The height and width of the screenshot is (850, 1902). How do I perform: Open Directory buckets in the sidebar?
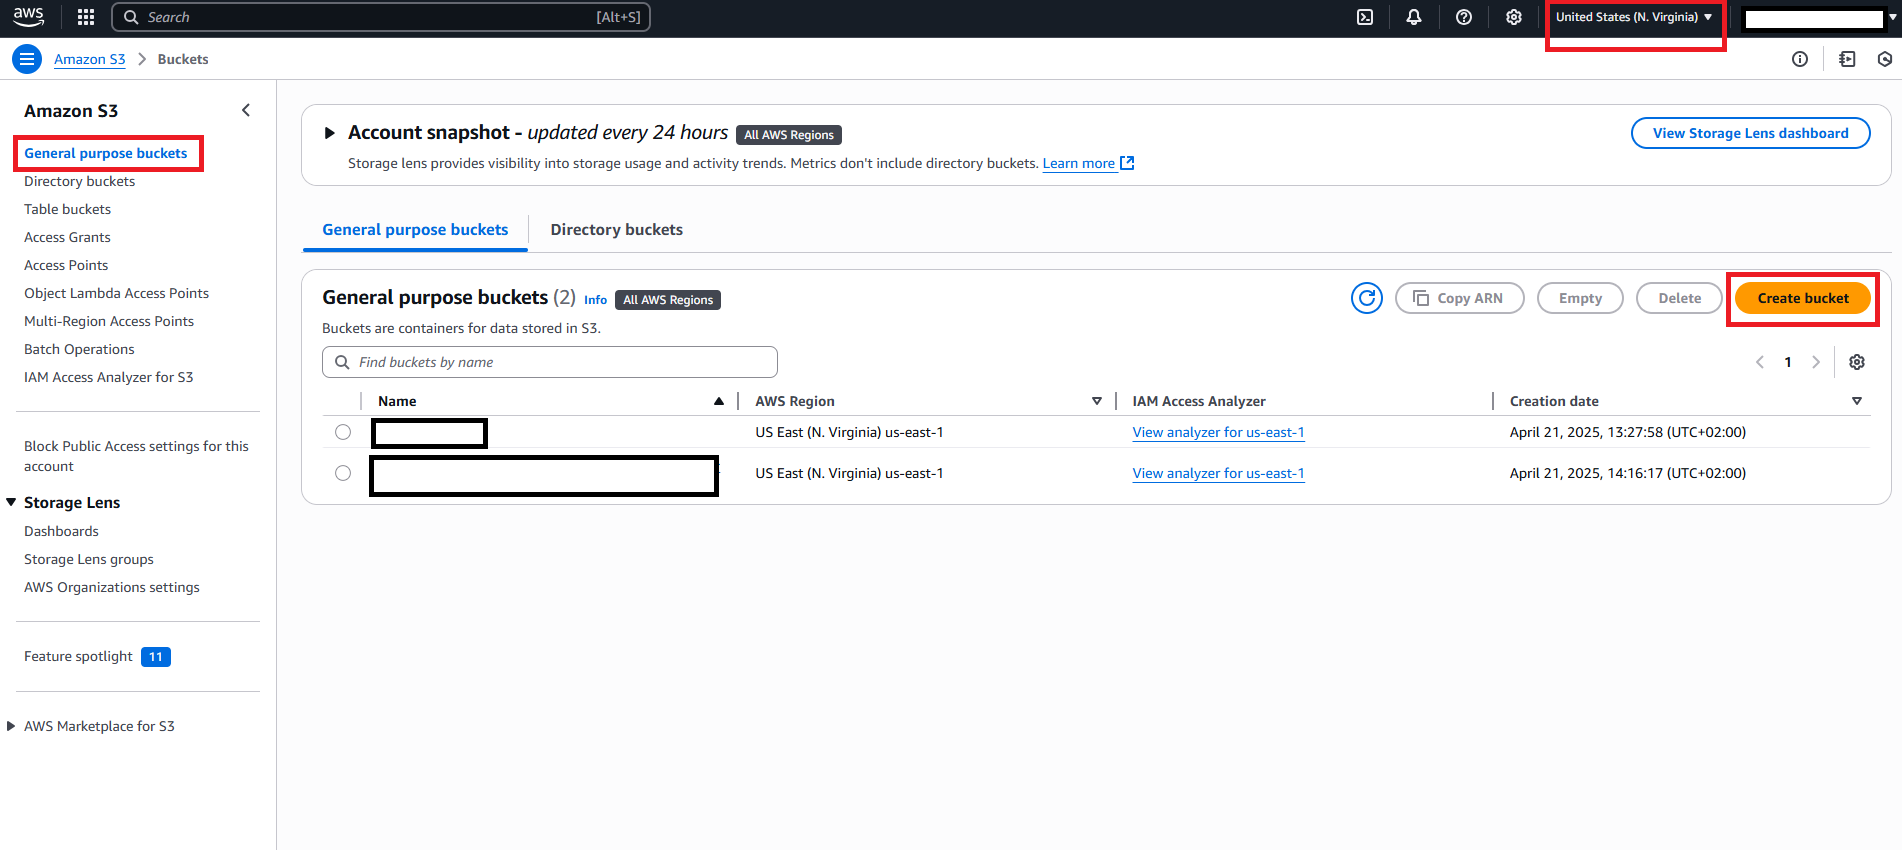80,181
